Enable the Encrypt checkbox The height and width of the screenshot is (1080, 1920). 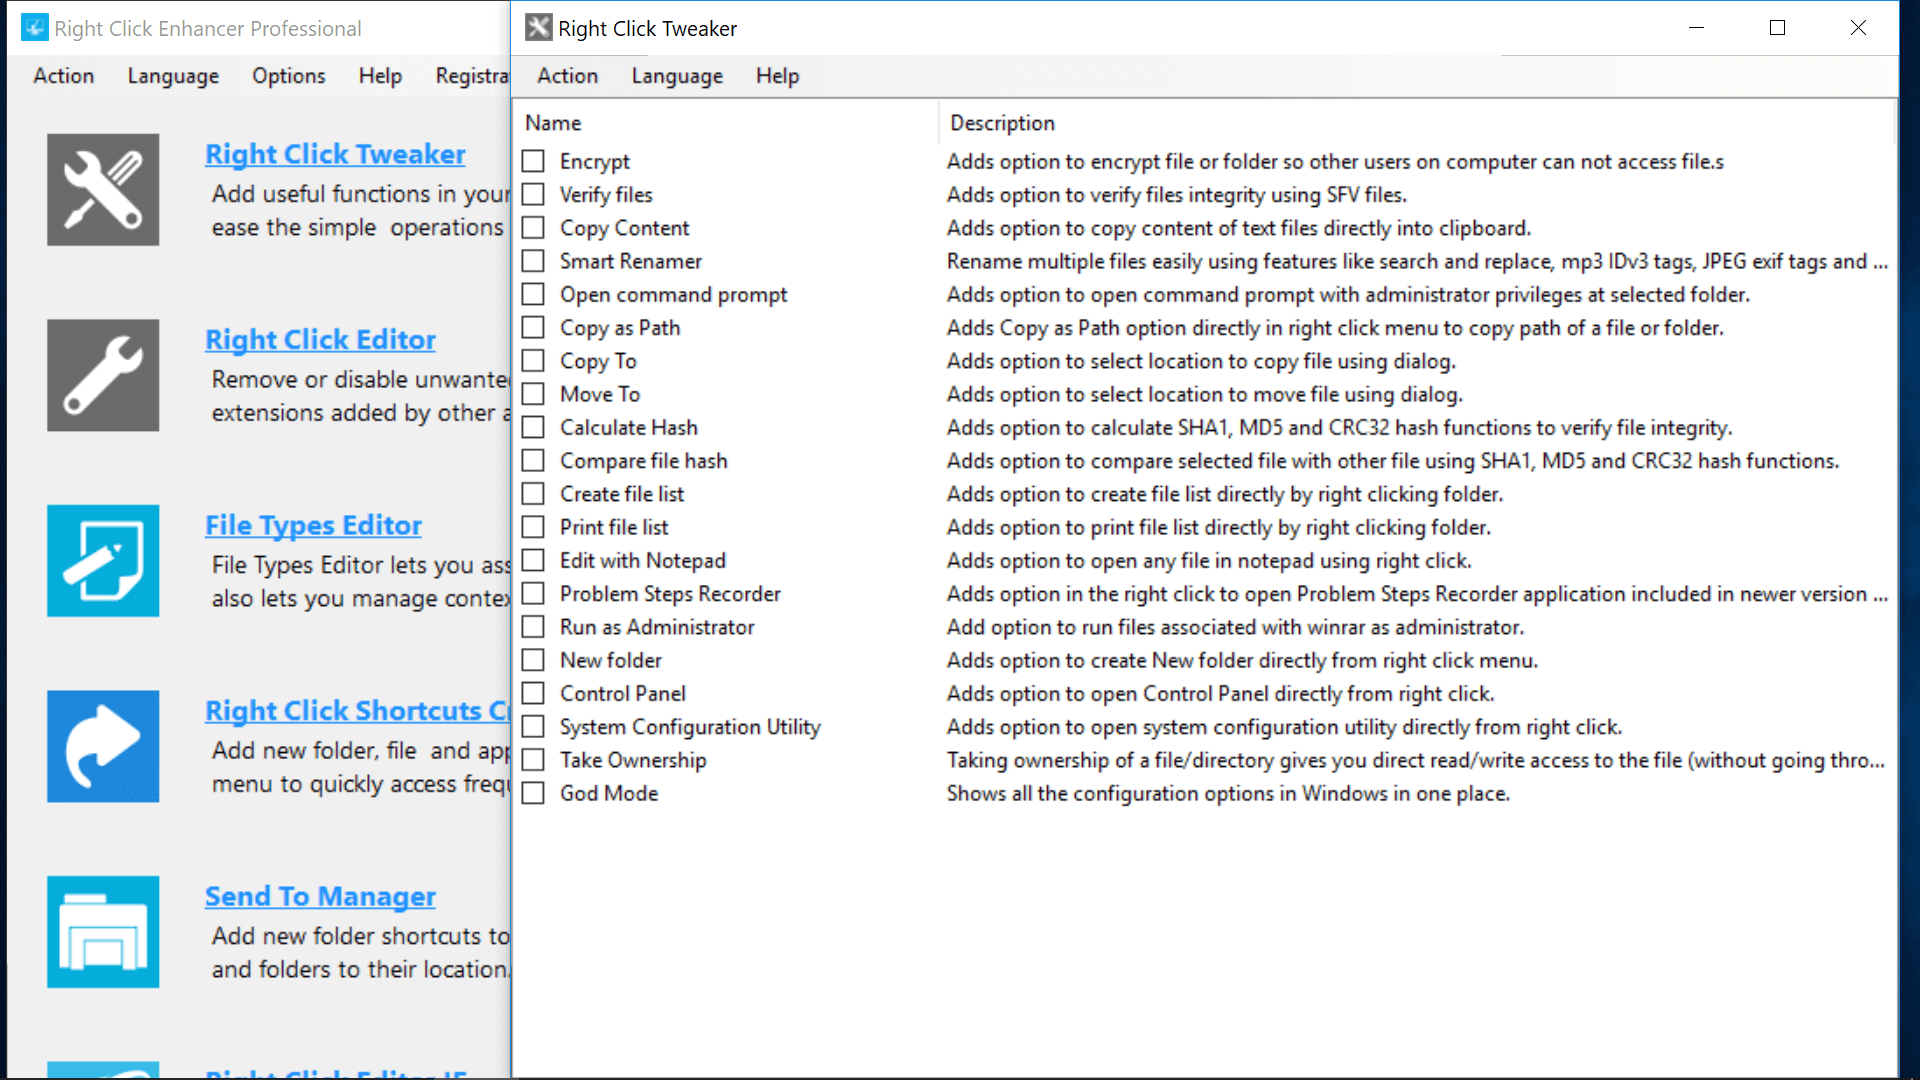(x=535, y=161)
